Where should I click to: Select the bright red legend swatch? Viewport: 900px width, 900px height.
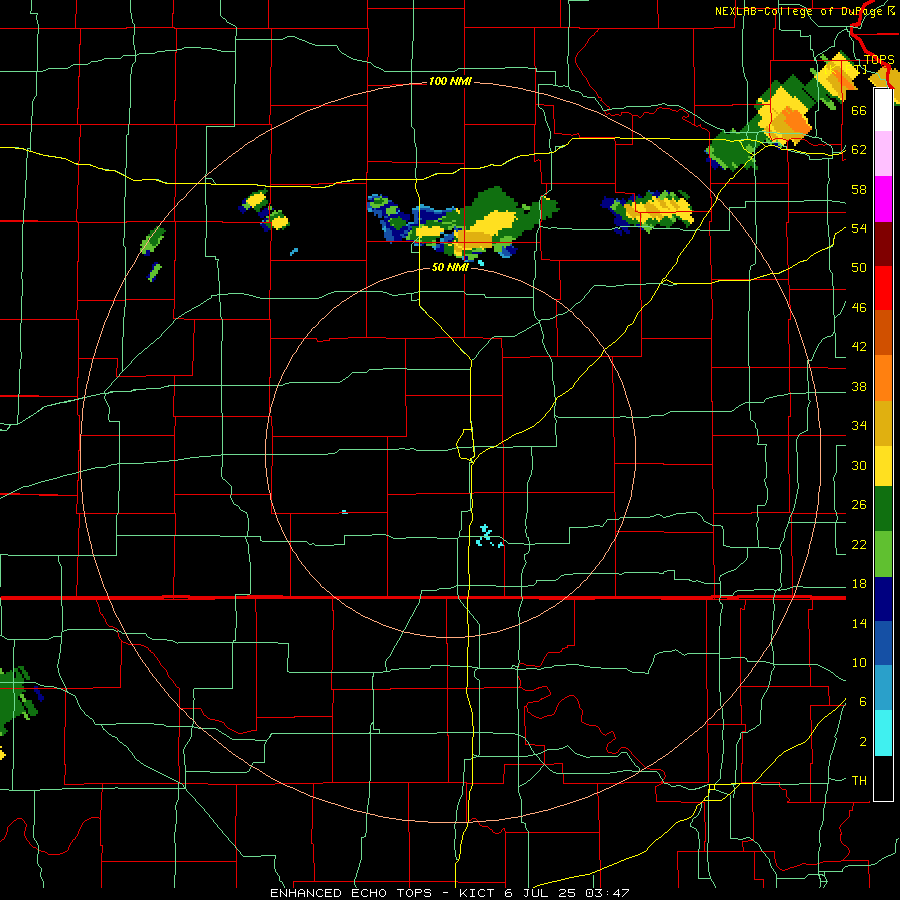(x=883, y=288)
